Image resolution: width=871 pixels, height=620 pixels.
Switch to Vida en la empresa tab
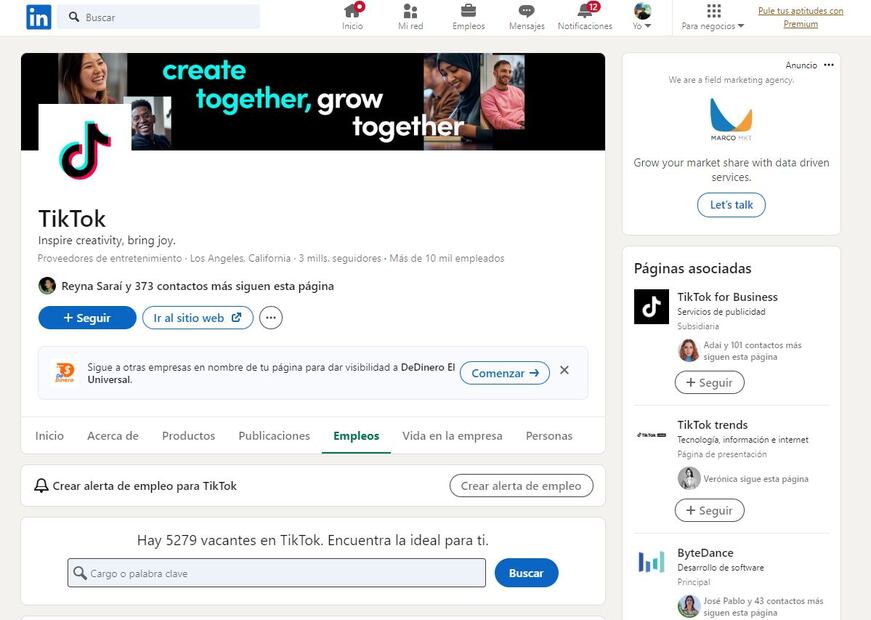[x=452, y=436]
